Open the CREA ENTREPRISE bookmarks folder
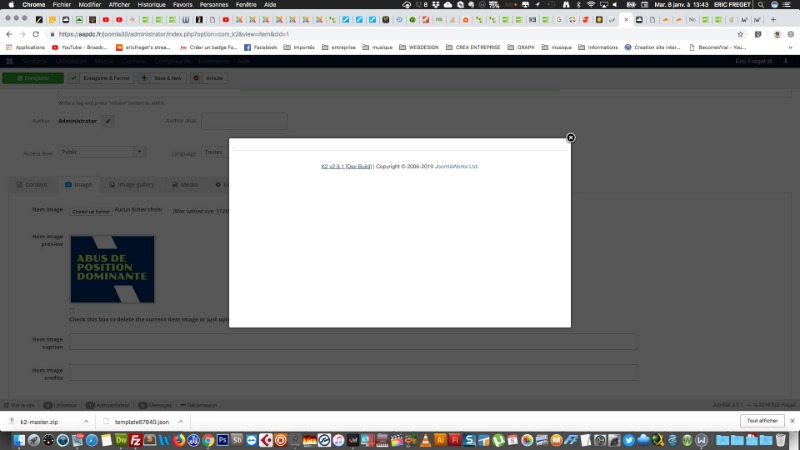800x450 pixels. [x=473, y=47]
